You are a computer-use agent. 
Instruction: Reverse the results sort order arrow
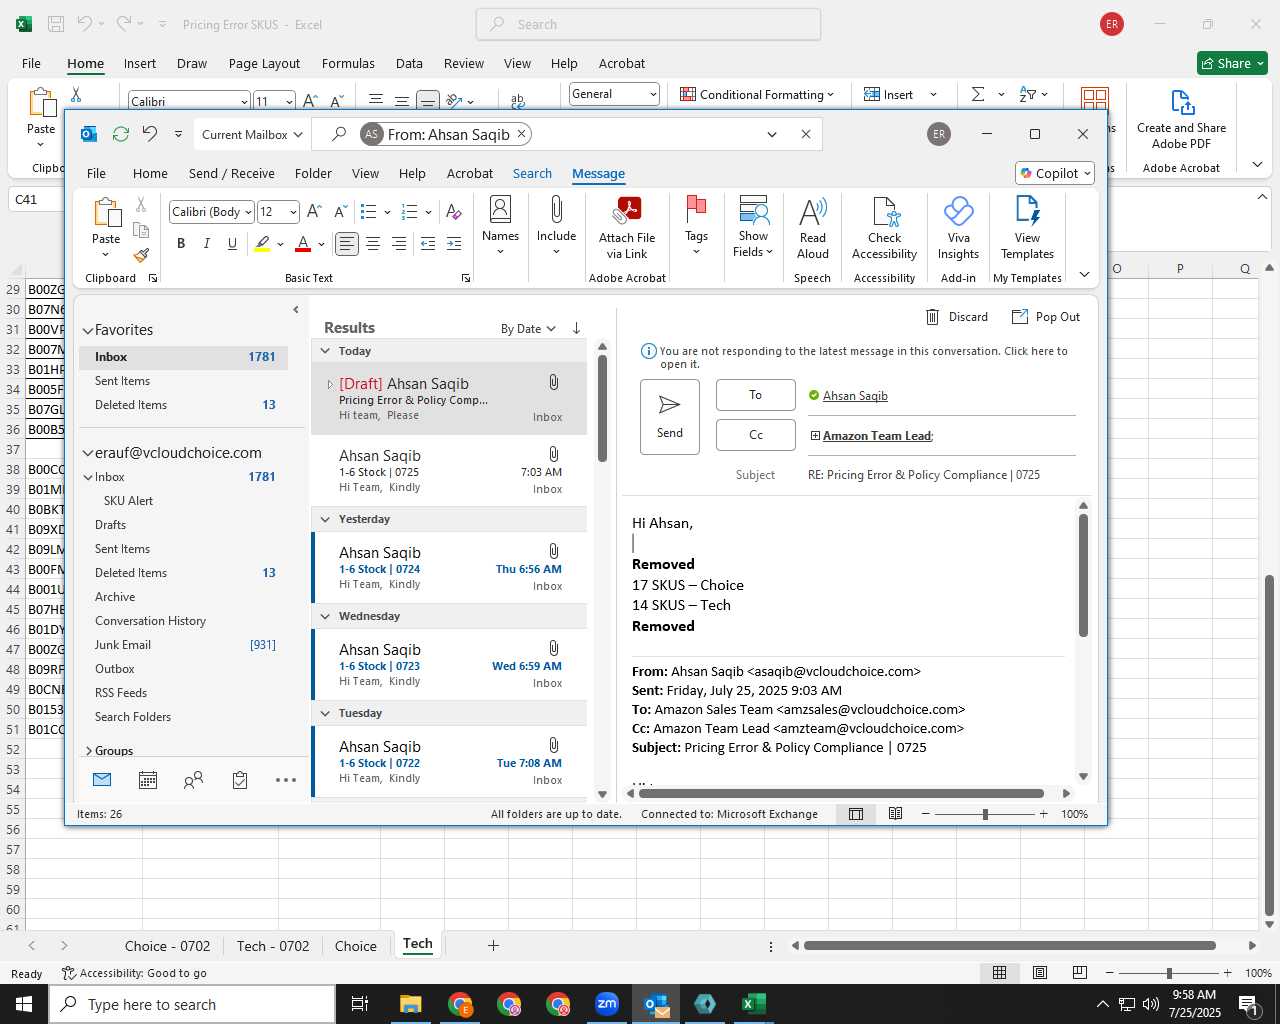point(577,328)
